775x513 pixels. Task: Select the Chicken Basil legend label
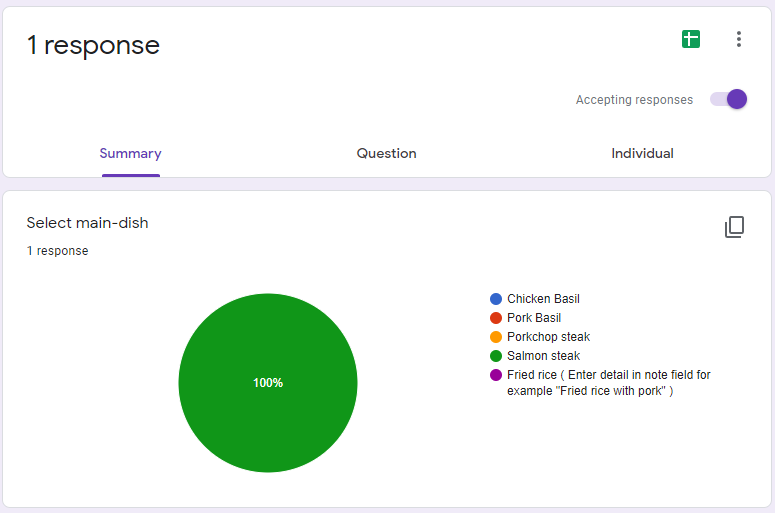[543, 299]
